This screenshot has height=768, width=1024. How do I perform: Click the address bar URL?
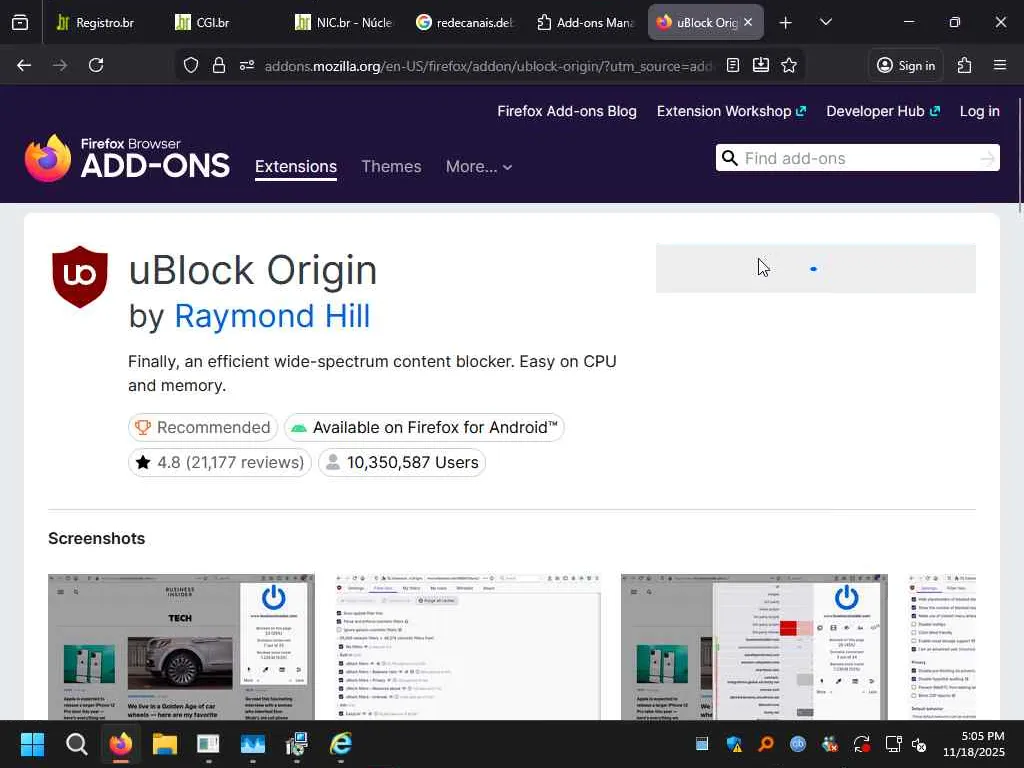pyautogui.click(x=488, y=66)
